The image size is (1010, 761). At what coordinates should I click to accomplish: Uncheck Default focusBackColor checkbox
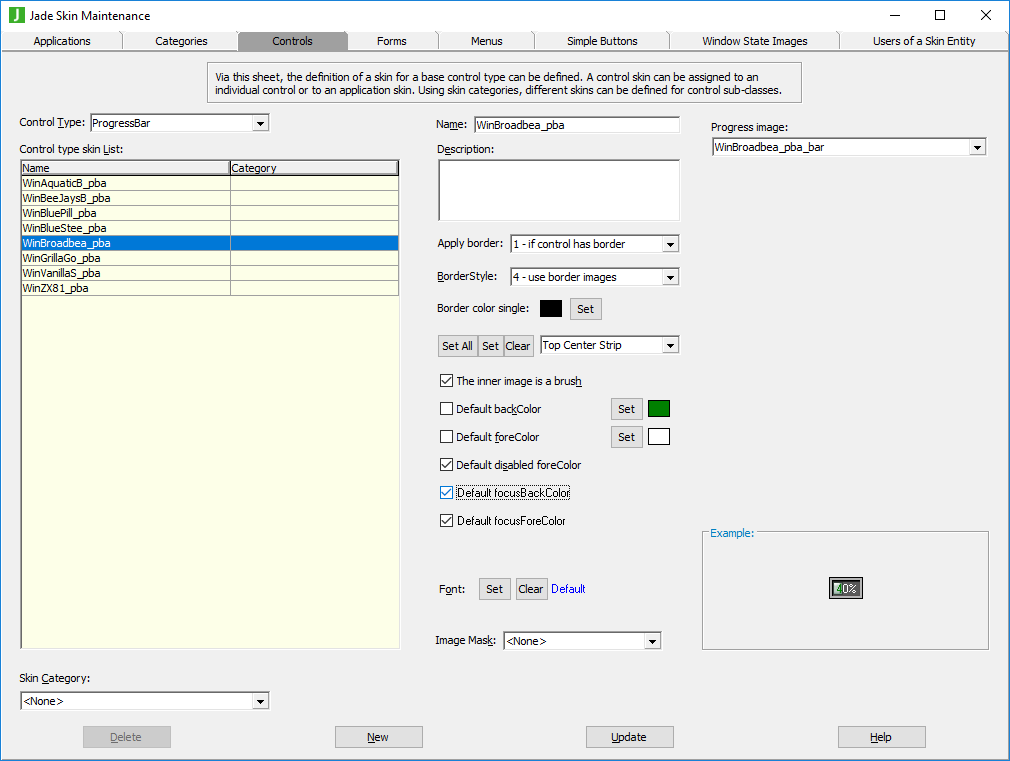[447, 493]
